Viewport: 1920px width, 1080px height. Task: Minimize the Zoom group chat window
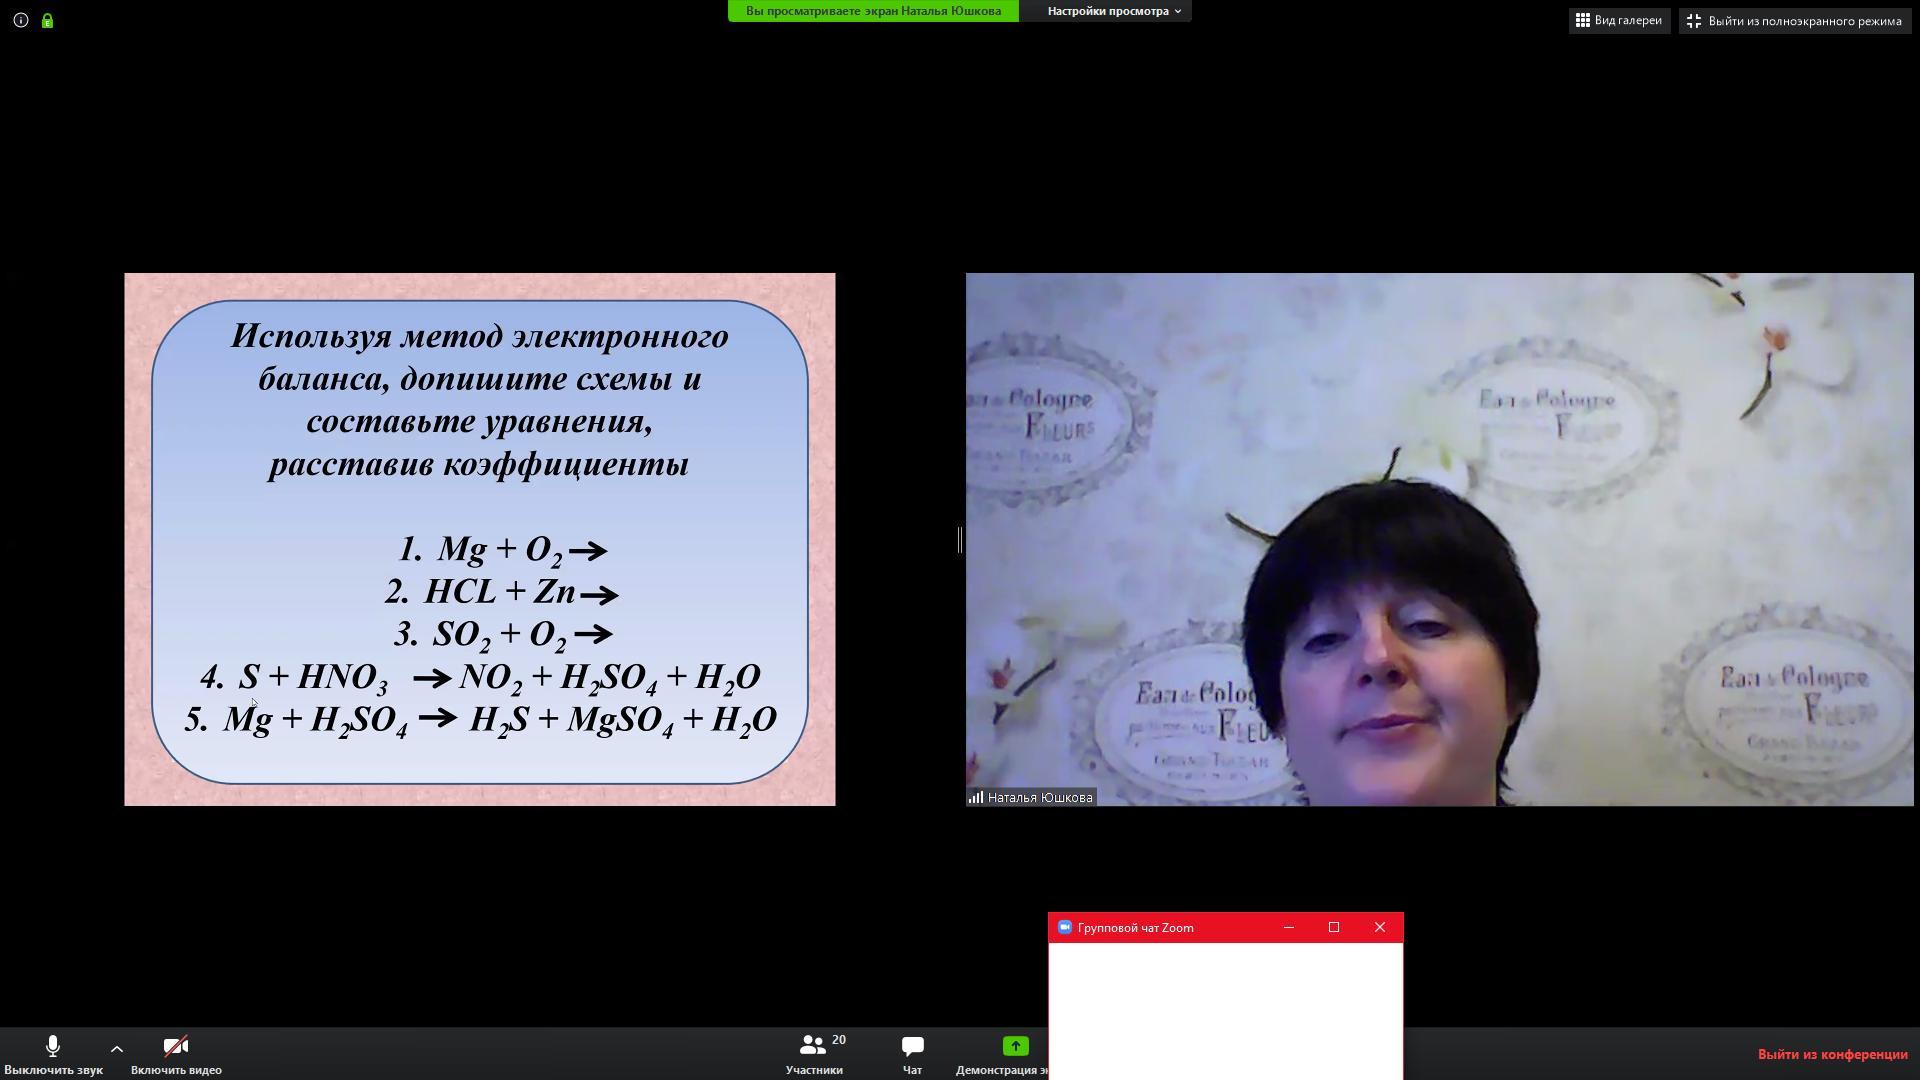tap(1289, 928)
